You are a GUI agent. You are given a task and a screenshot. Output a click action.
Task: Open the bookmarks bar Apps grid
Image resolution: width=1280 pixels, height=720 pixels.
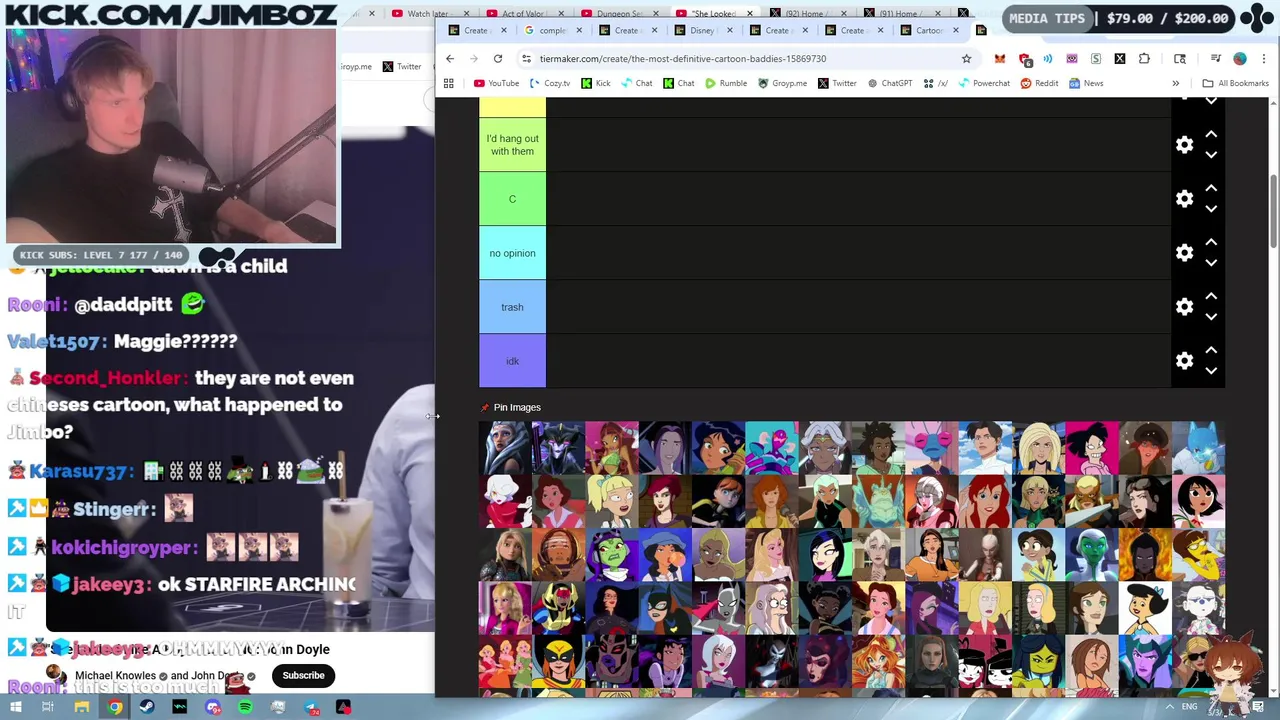[449, 83]
